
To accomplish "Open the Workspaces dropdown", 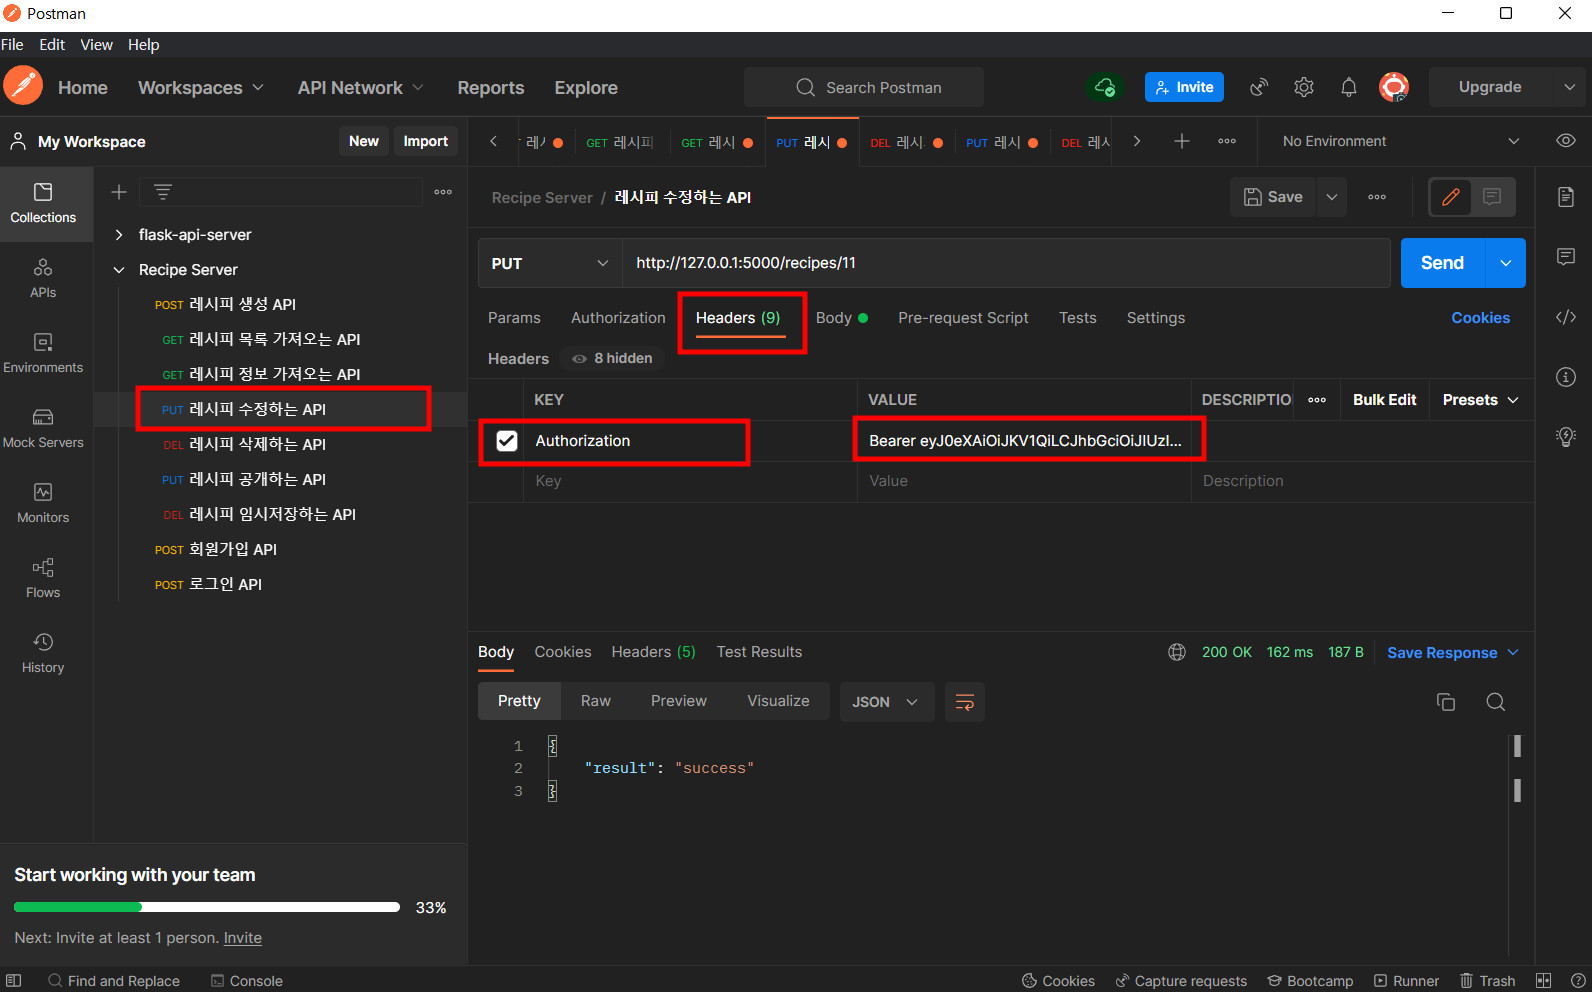I will pyautogui.click(x=201, y=88).
